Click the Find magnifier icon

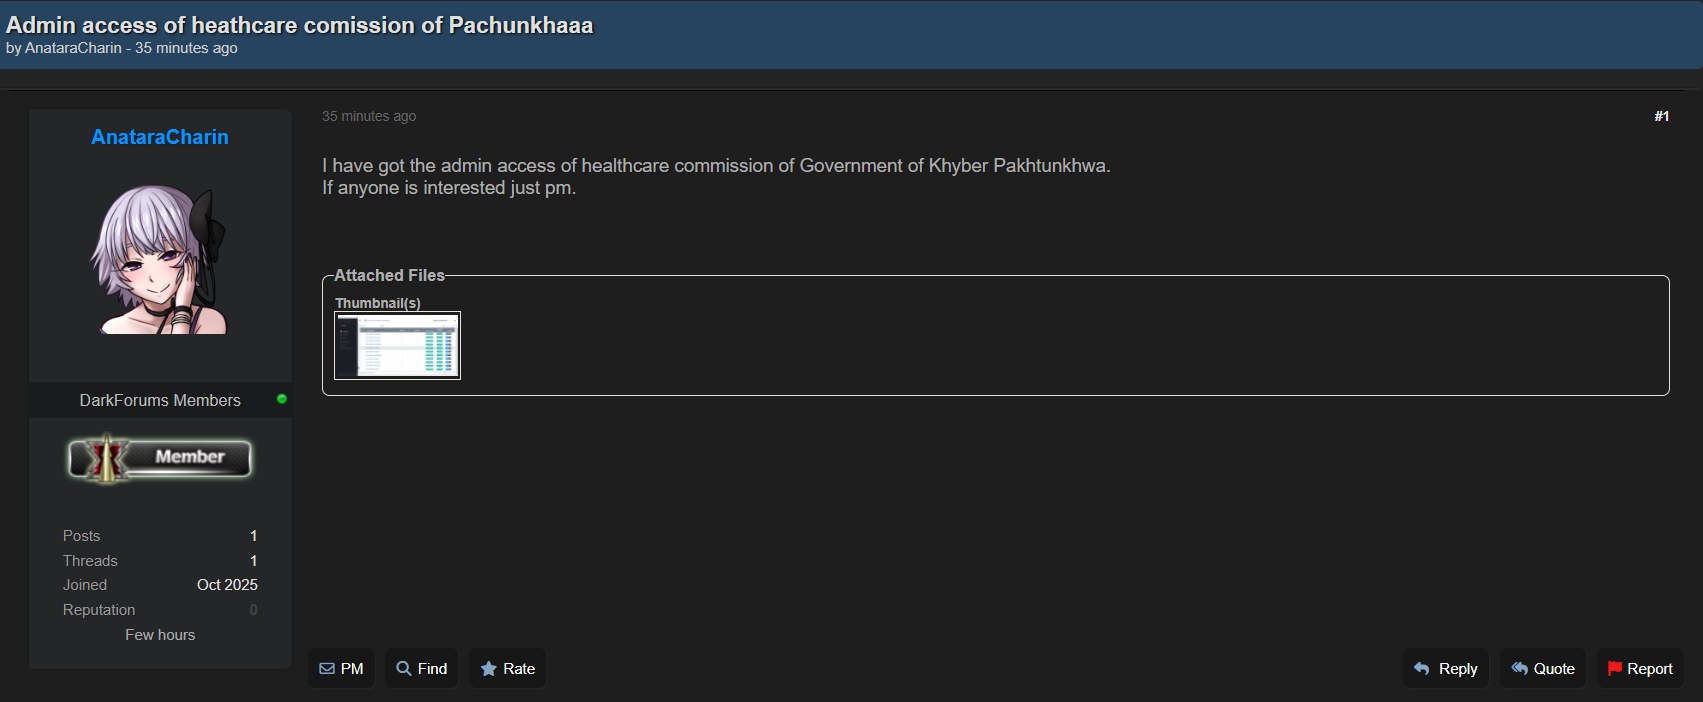(x=404, y=669)
